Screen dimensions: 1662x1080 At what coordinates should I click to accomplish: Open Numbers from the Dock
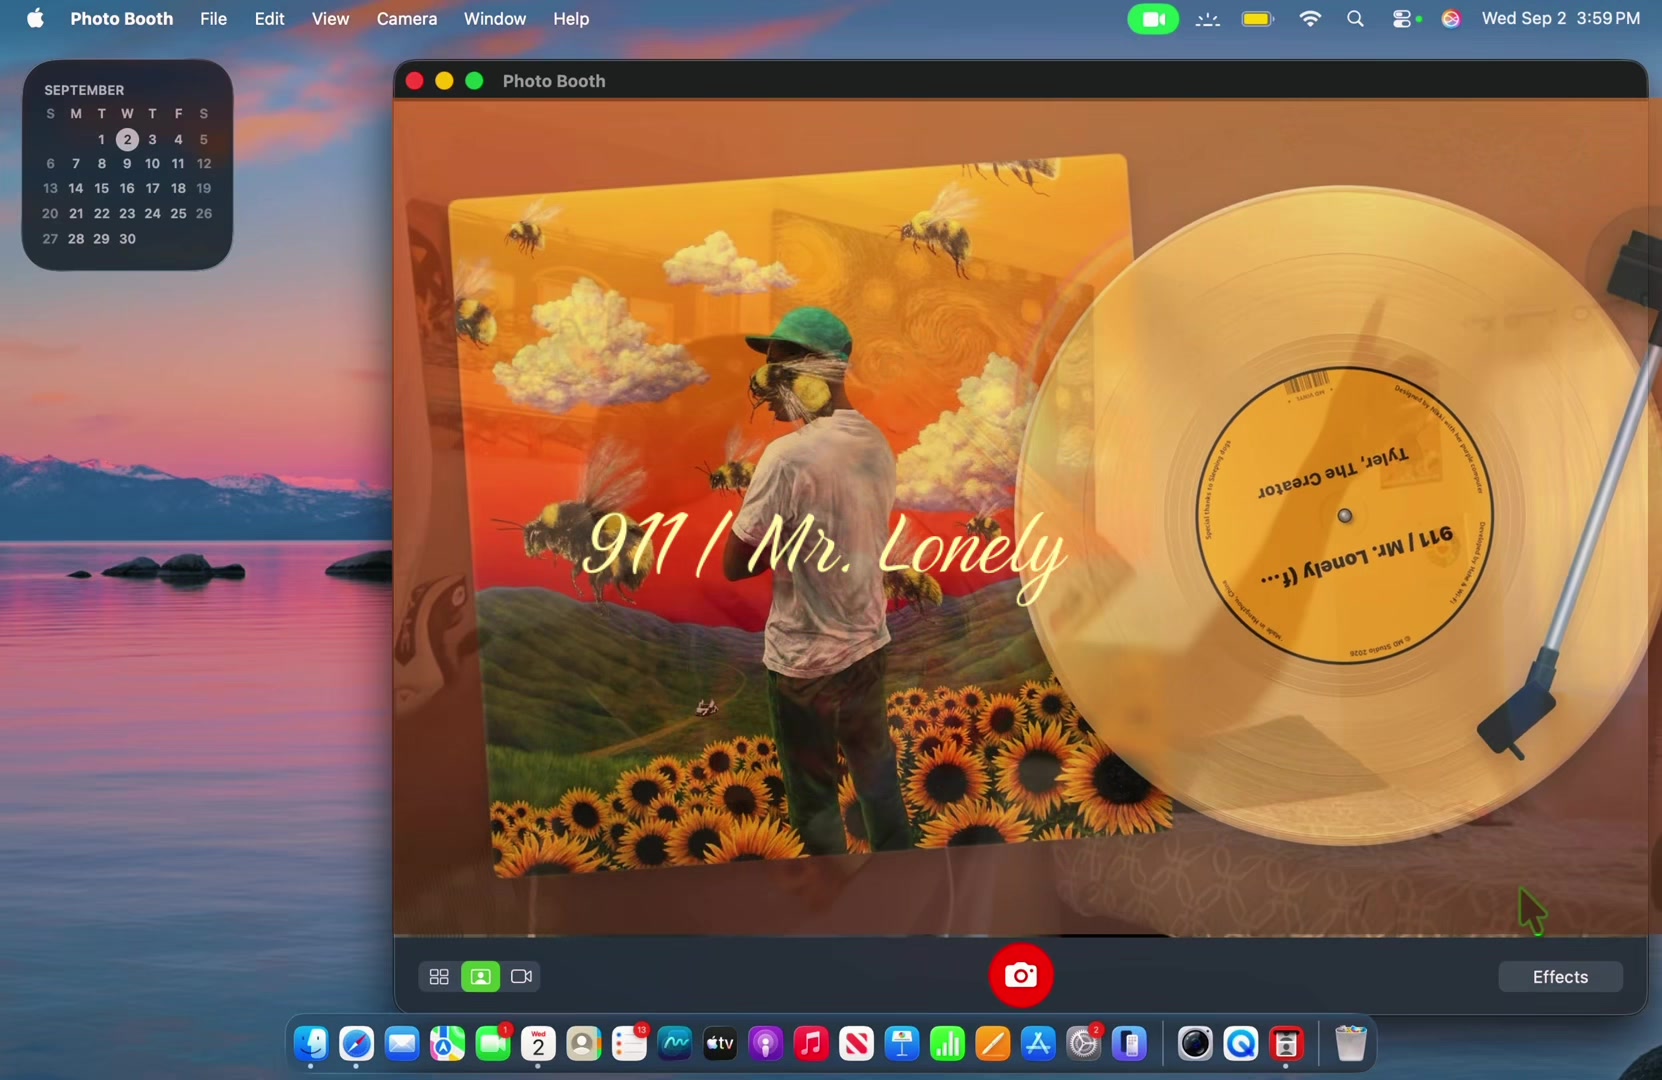coord(948,1044)
